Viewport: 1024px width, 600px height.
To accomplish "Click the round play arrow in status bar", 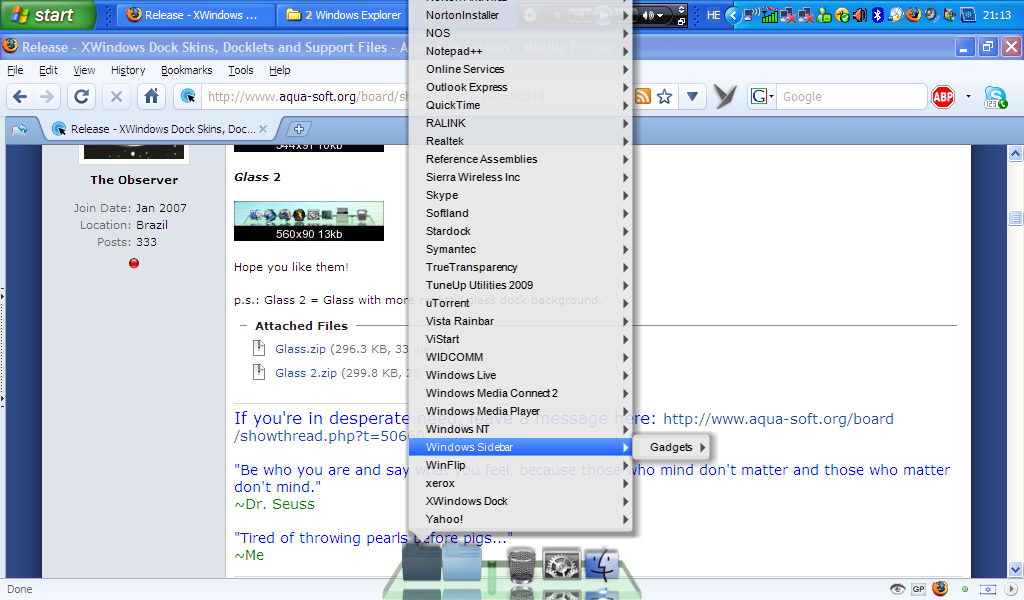I will coord(1010,589).
